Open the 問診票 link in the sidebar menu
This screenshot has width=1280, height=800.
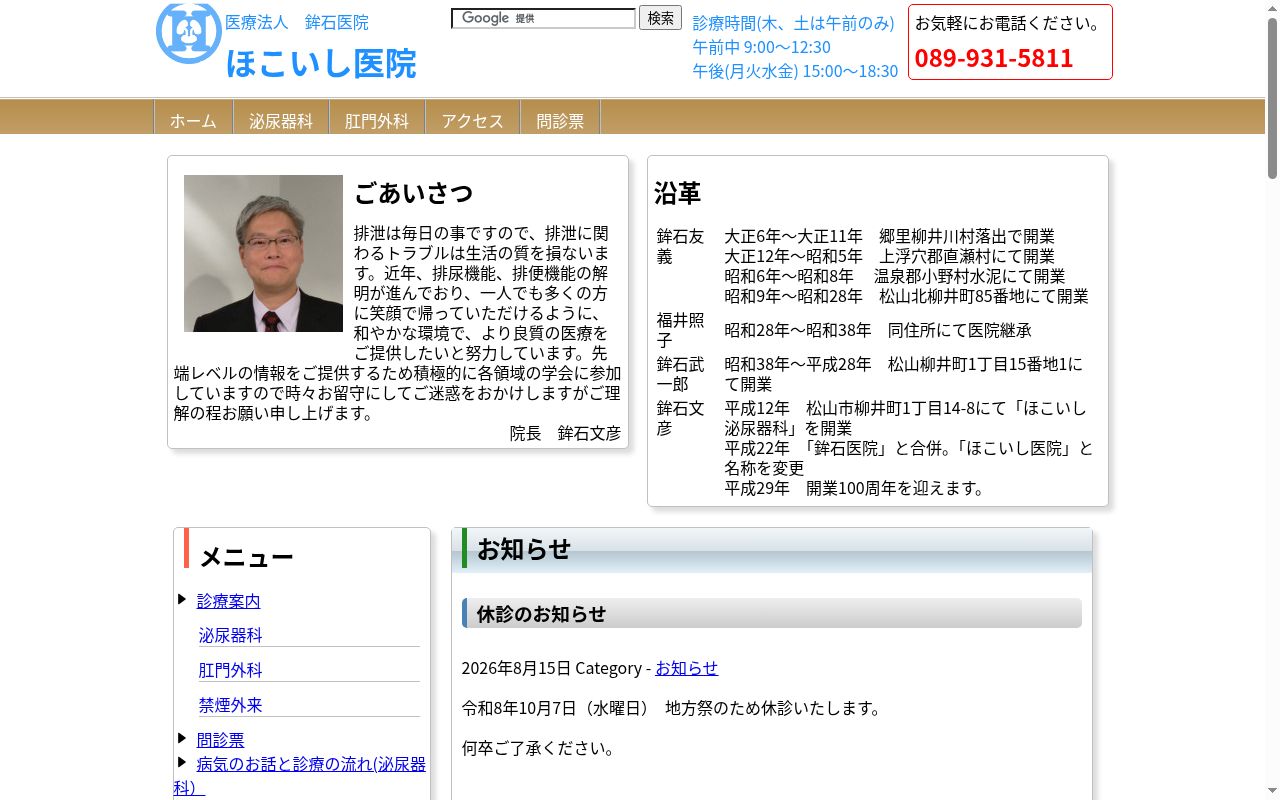coord(220,740)
